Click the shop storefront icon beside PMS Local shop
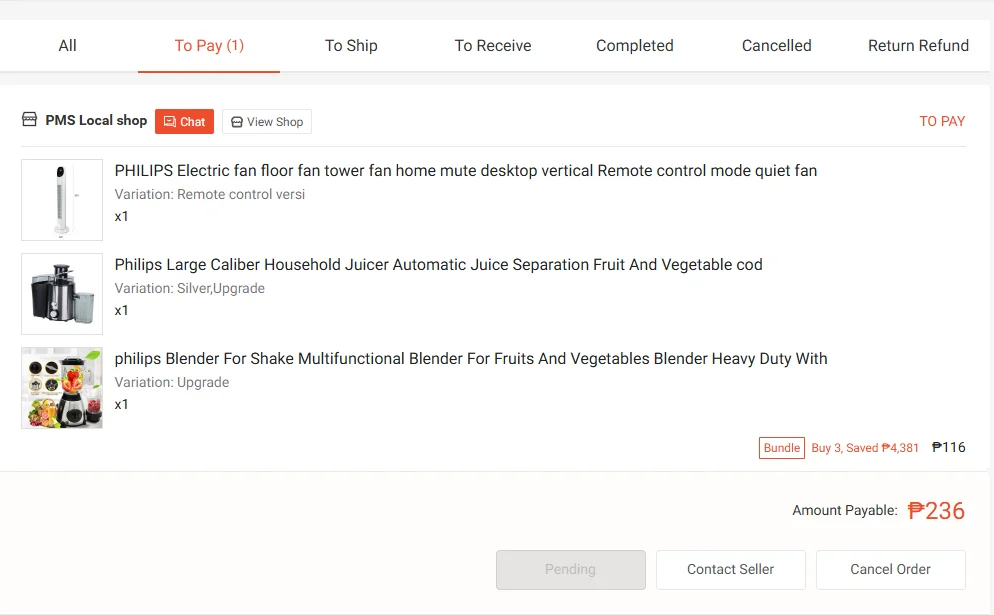The height and width of the screenshot is (615, 994). click(x=29, y=120)
